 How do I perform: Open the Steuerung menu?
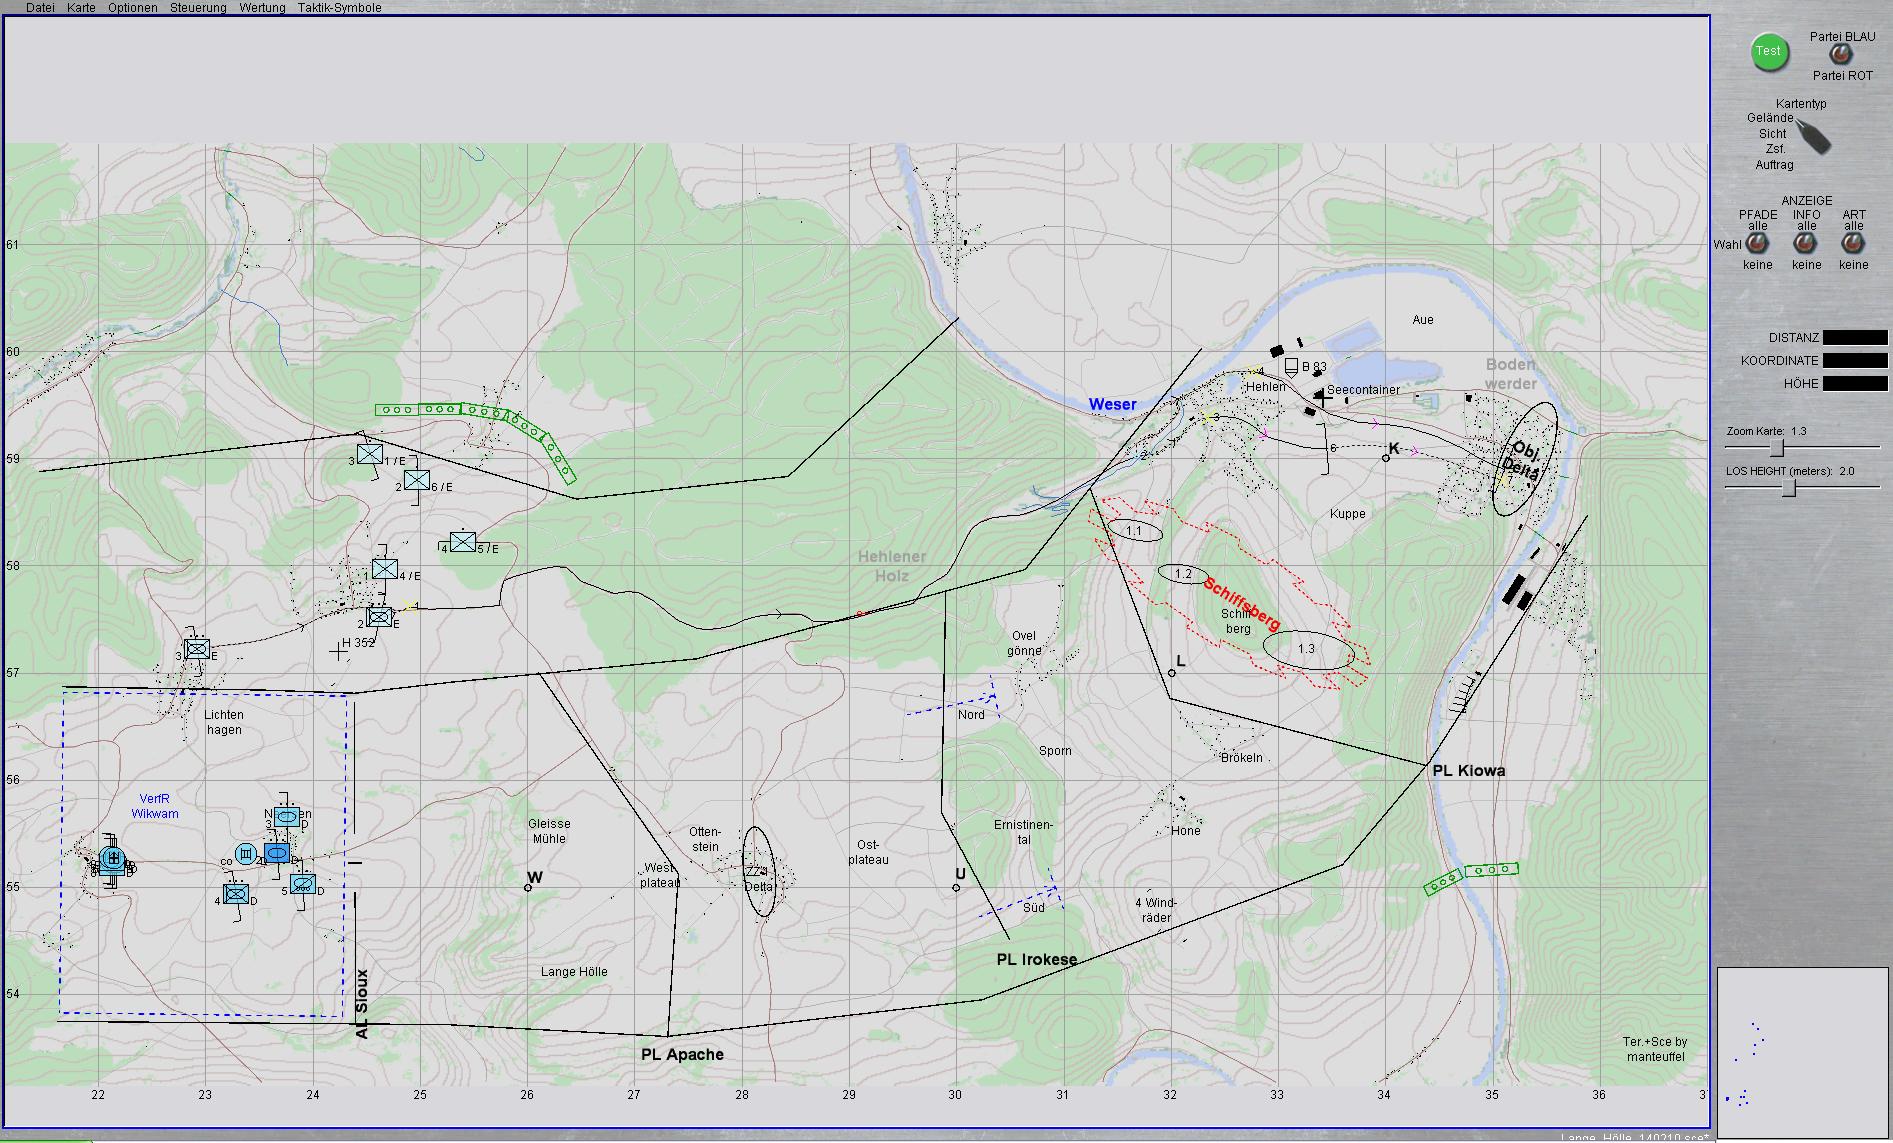[198, 8]
